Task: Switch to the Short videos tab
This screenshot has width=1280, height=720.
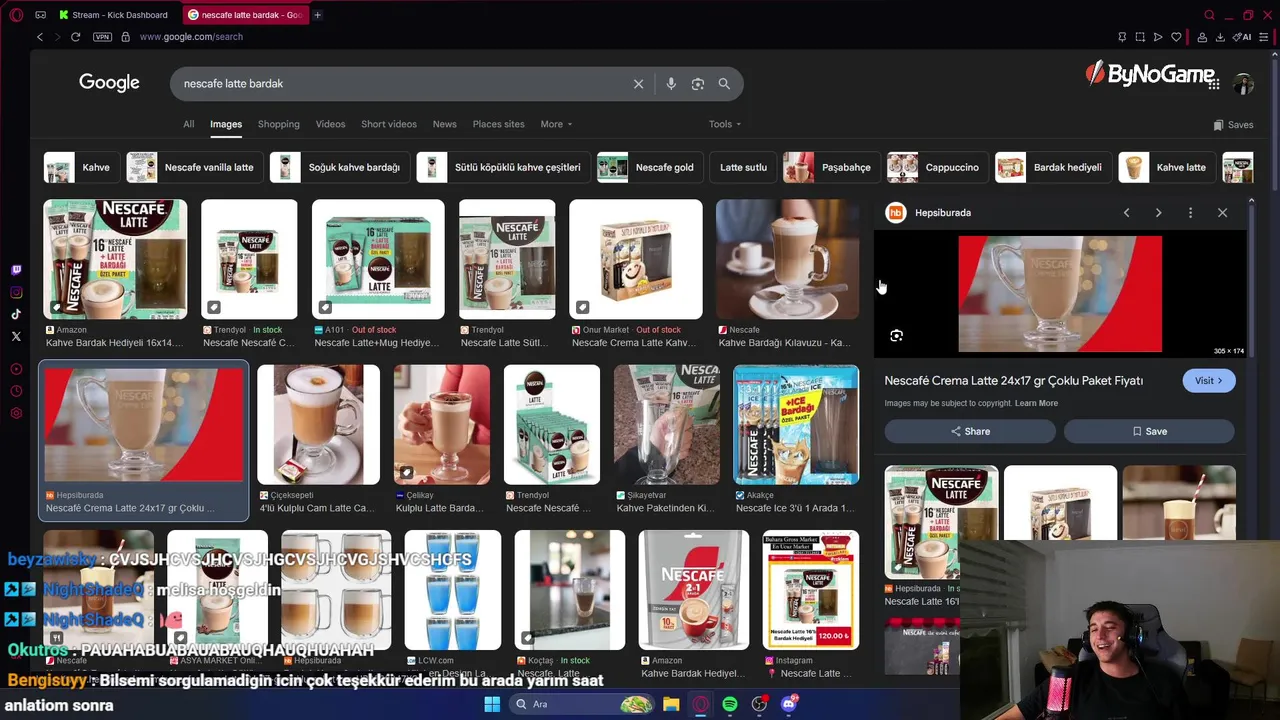Action: [389, 124]
